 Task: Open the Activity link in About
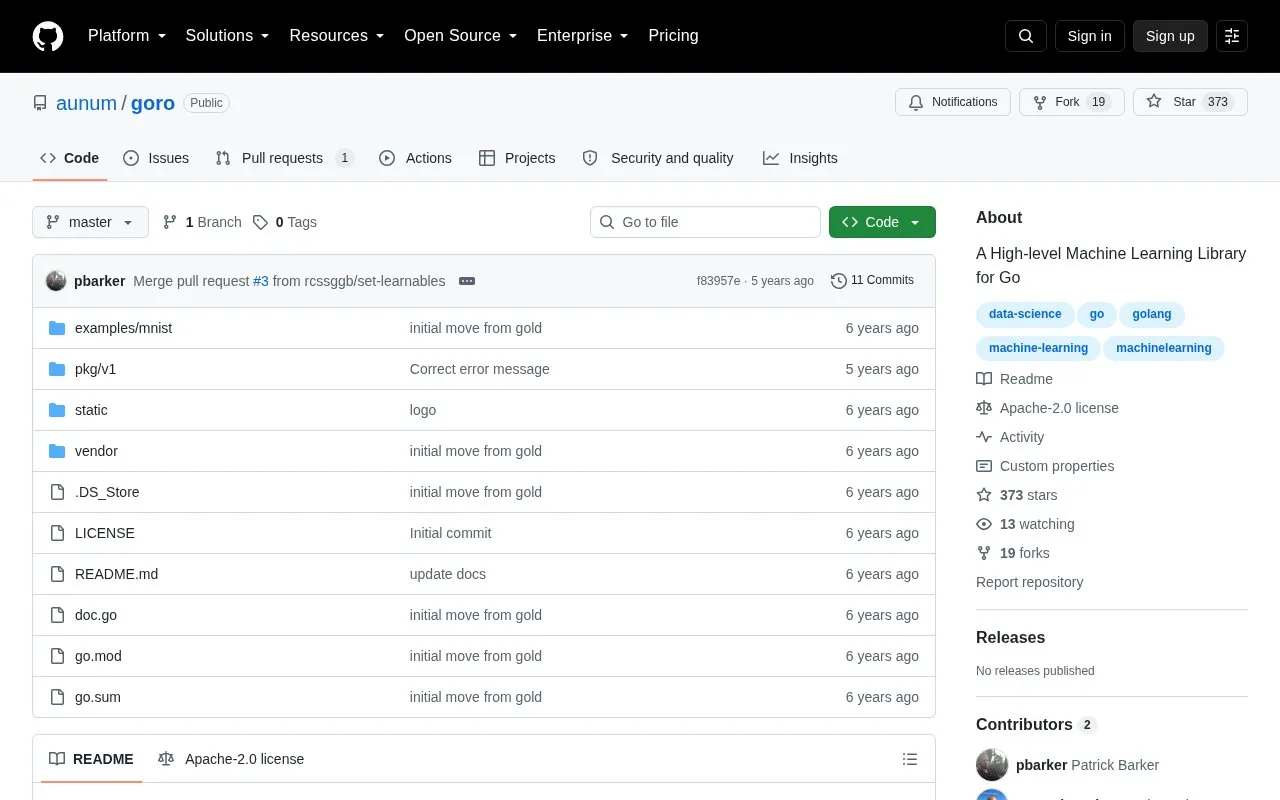click(1010, 437)
